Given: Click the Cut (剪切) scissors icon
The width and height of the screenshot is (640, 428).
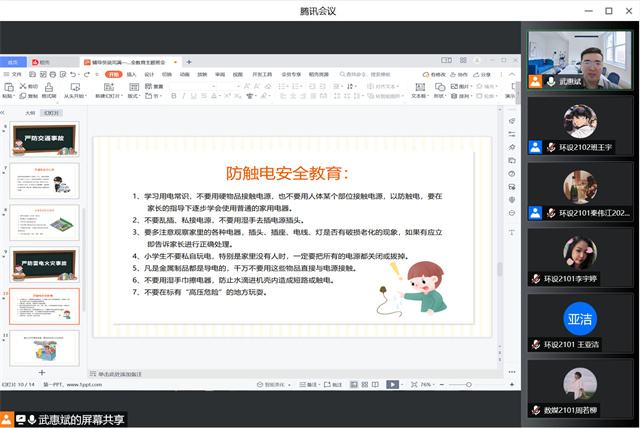Looking at the screenshot, I should 23,86.
